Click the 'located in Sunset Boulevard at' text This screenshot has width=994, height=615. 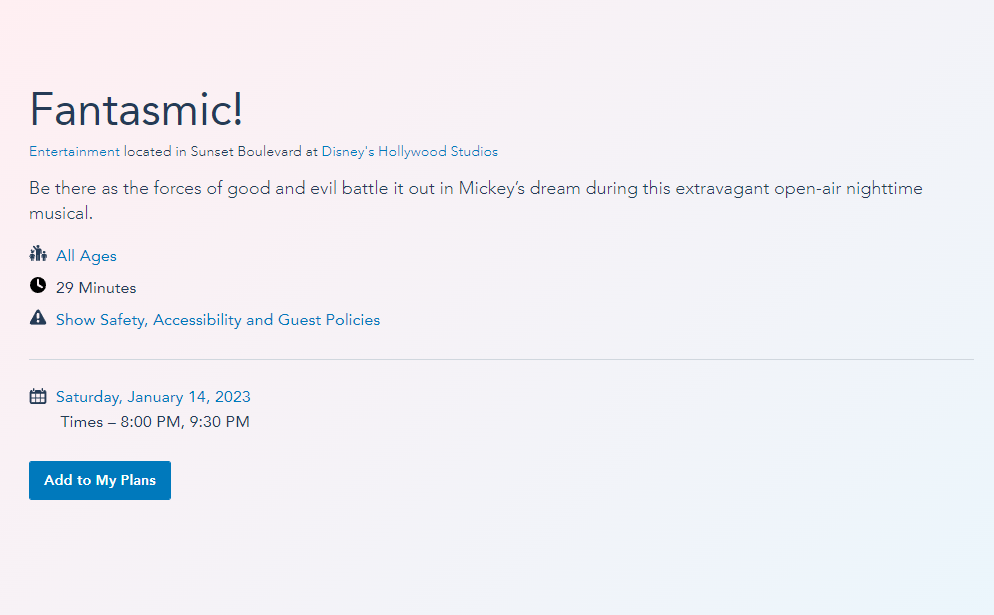[221, 152]
